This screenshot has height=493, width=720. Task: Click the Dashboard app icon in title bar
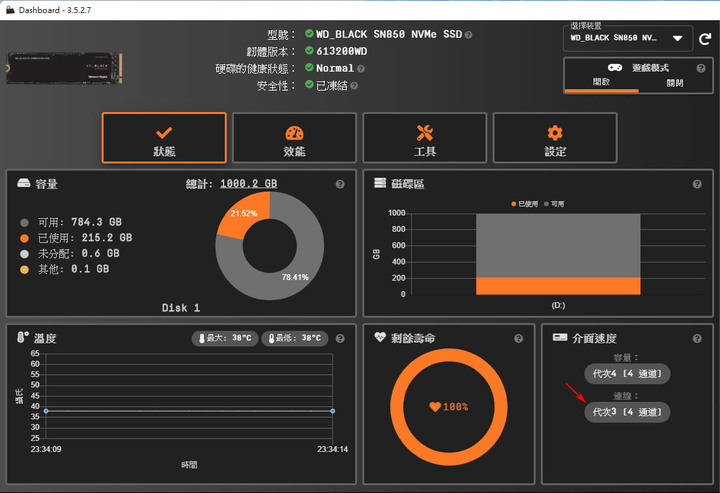10,10
